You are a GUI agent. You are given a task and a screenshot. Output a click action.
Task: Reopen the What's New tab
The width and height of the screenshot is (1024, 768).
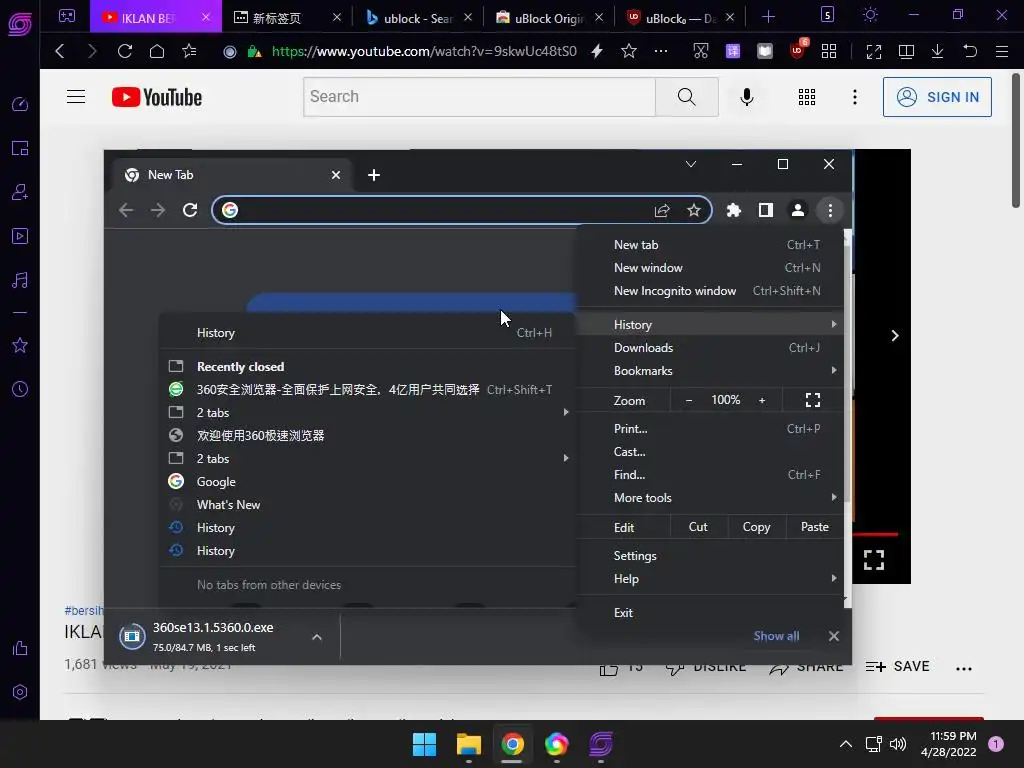pyautogui.click(x=368, y=505)
